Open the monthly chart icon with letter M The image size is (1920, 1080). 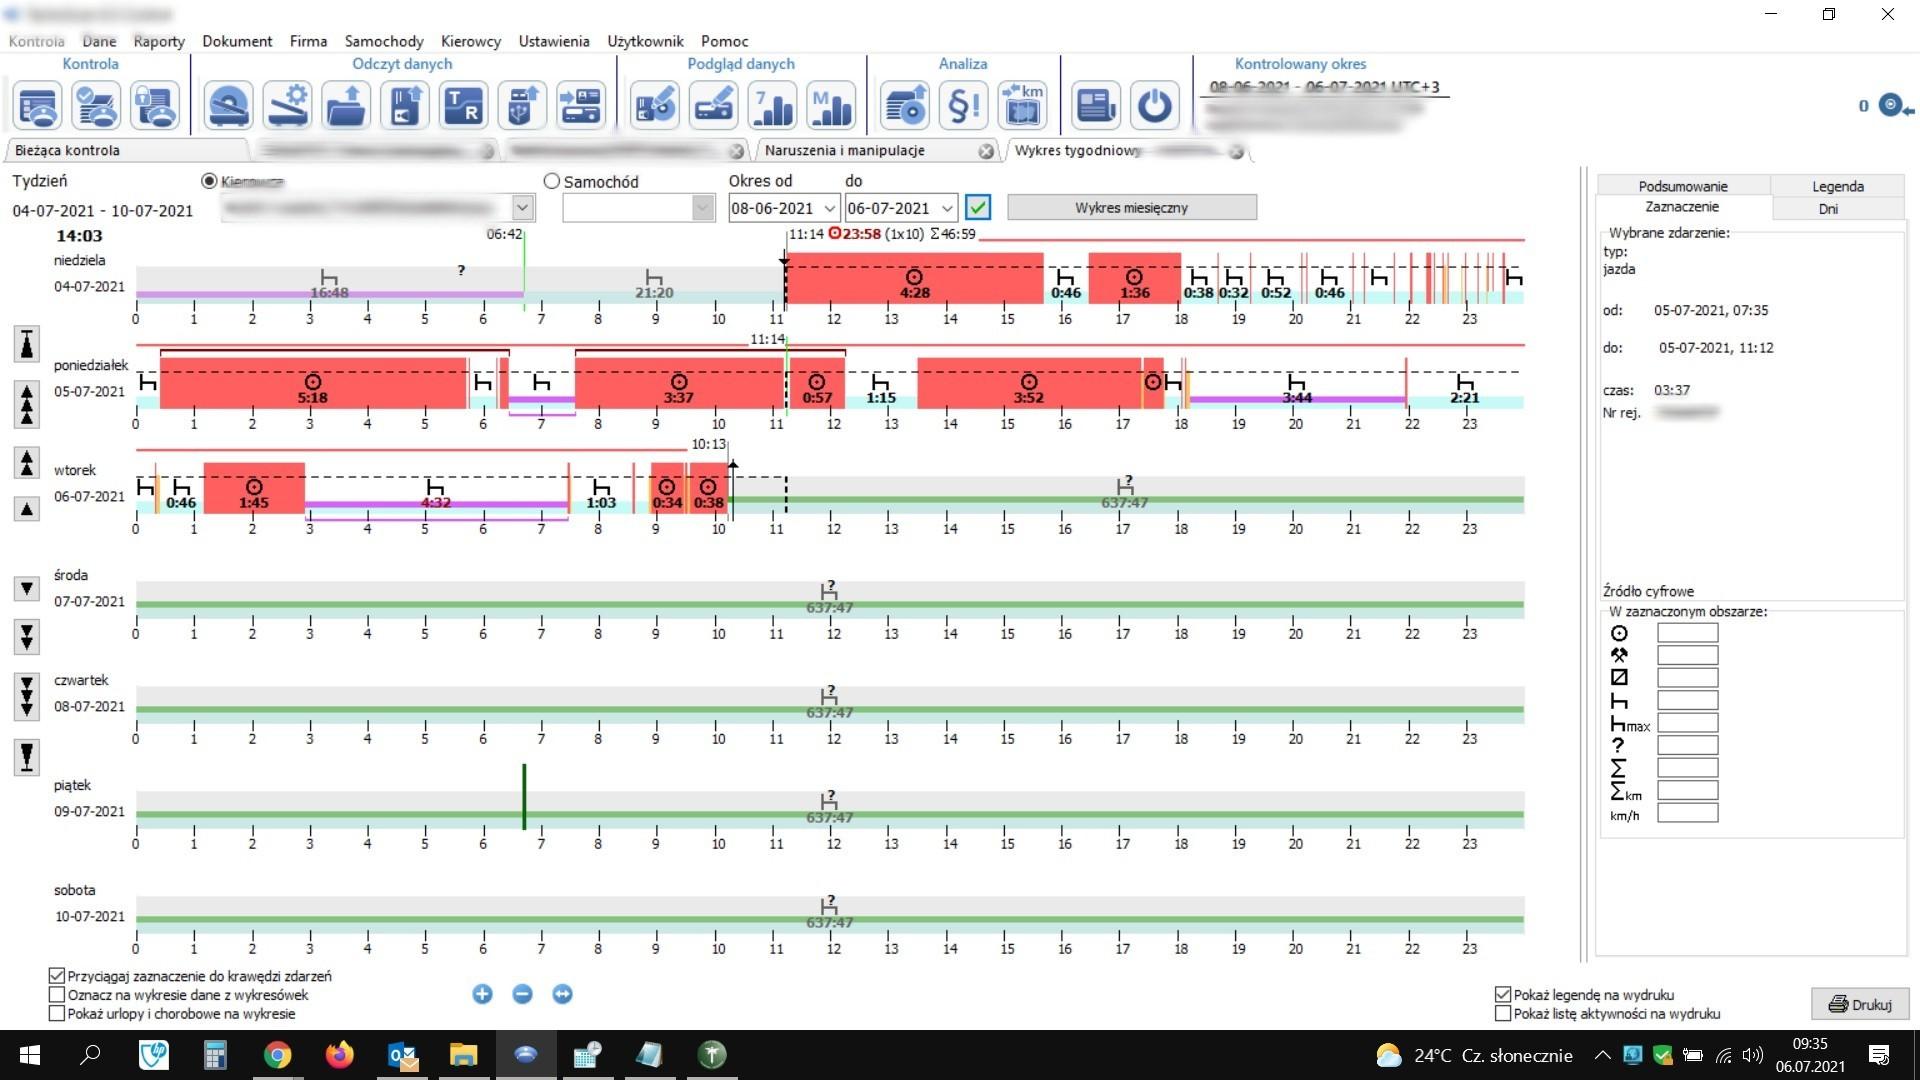tap(831, 106)
